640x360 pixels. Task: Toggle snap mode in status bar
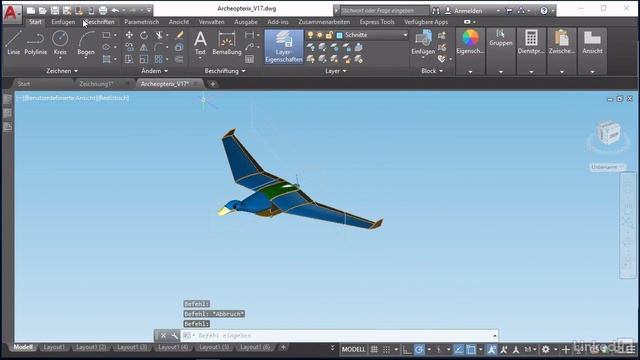tap(386, 349)
